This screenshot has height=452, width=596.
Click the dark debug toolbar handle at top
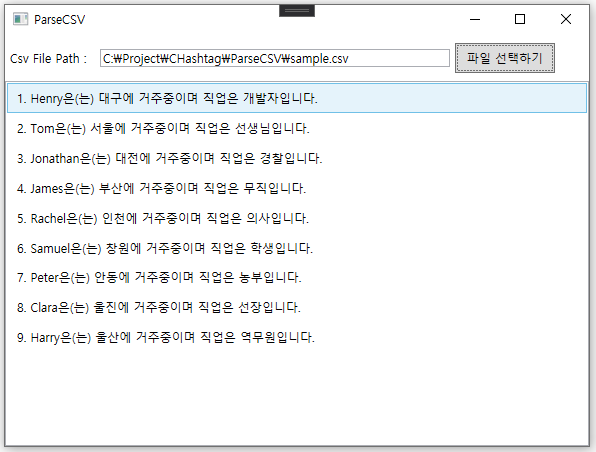click(297, 11)
